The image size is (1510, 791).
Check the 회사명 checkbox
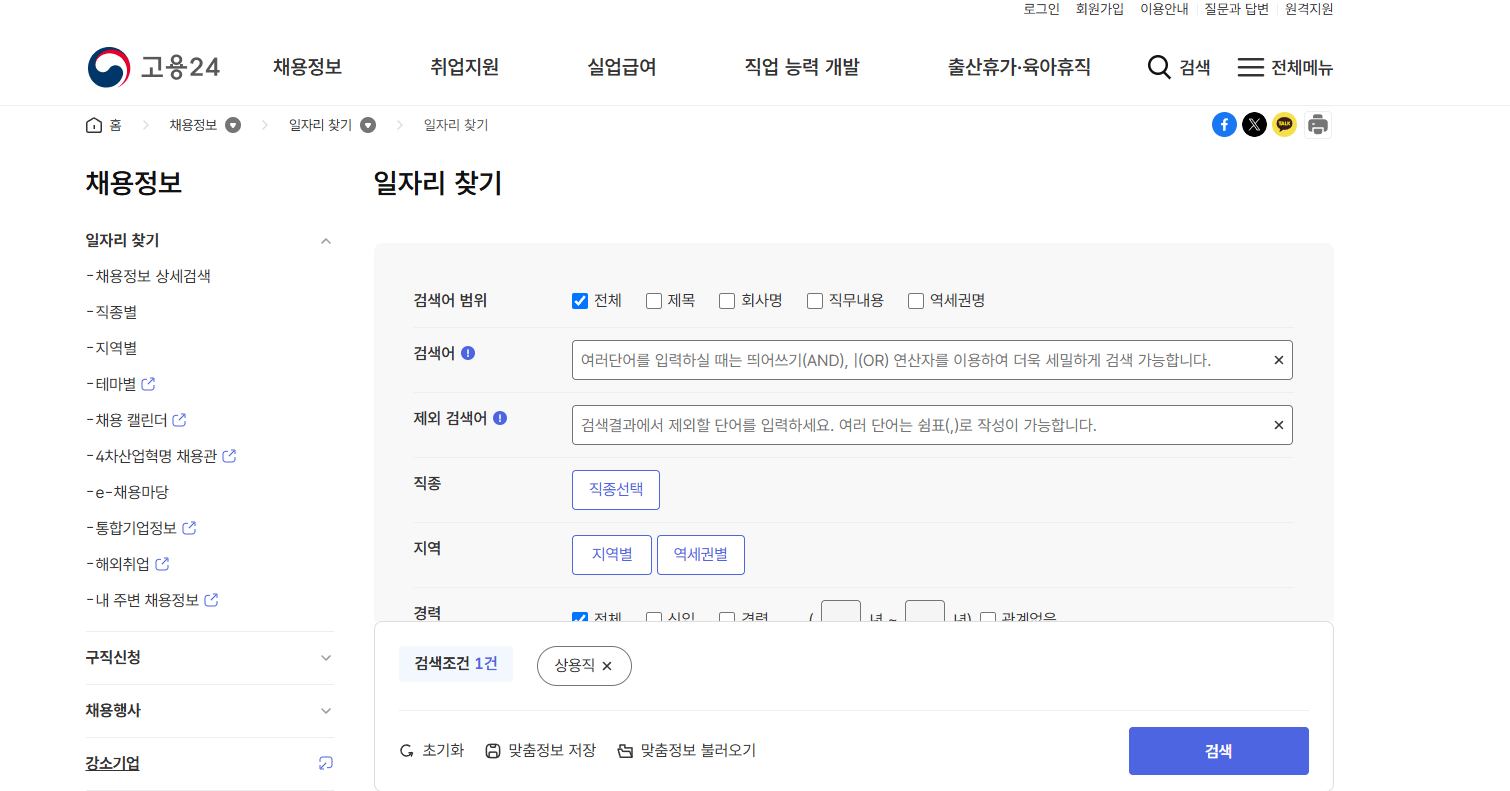(x=726, y=300)
